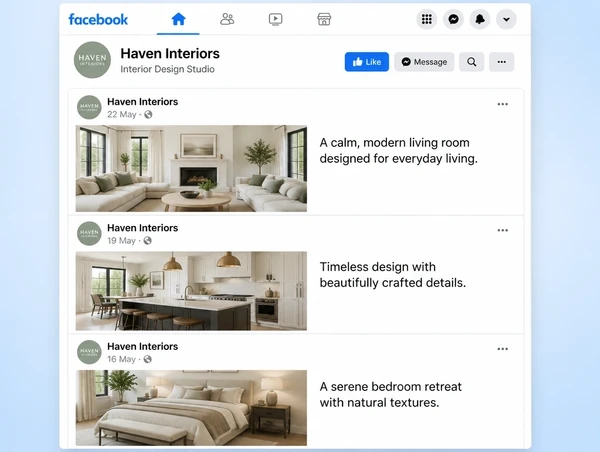Open the Marketplace tab

[324, 19]
